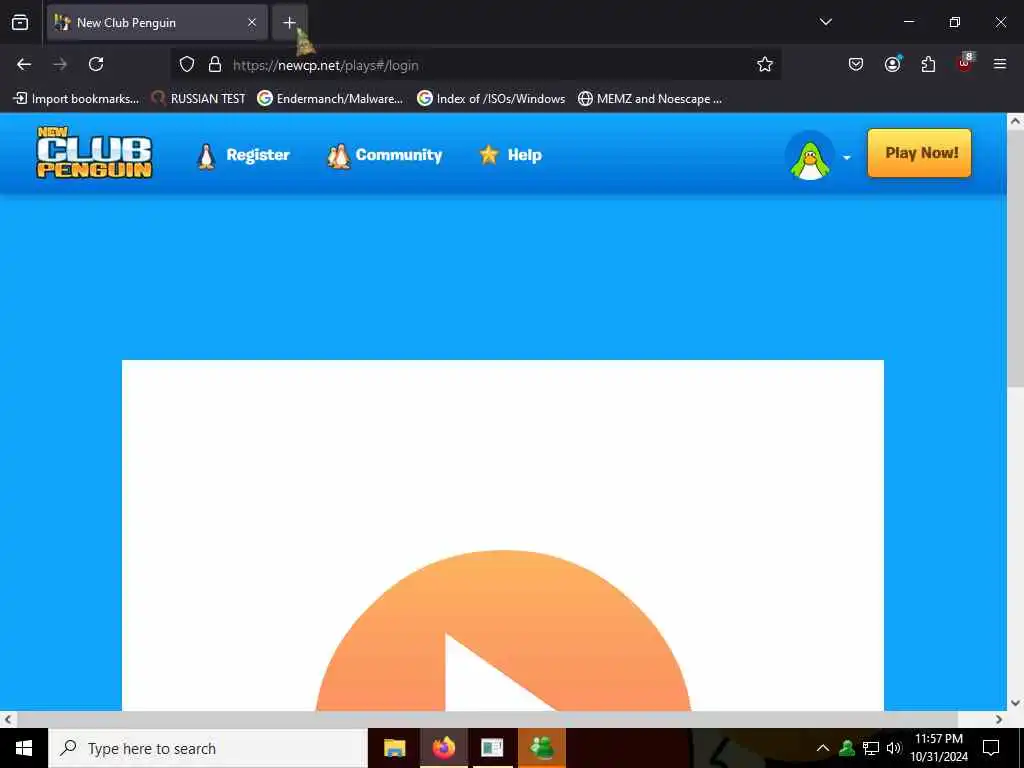Viewport: 1024px width, 768px height.
Task: View site security padlock info
Action: tap(214, 64)
